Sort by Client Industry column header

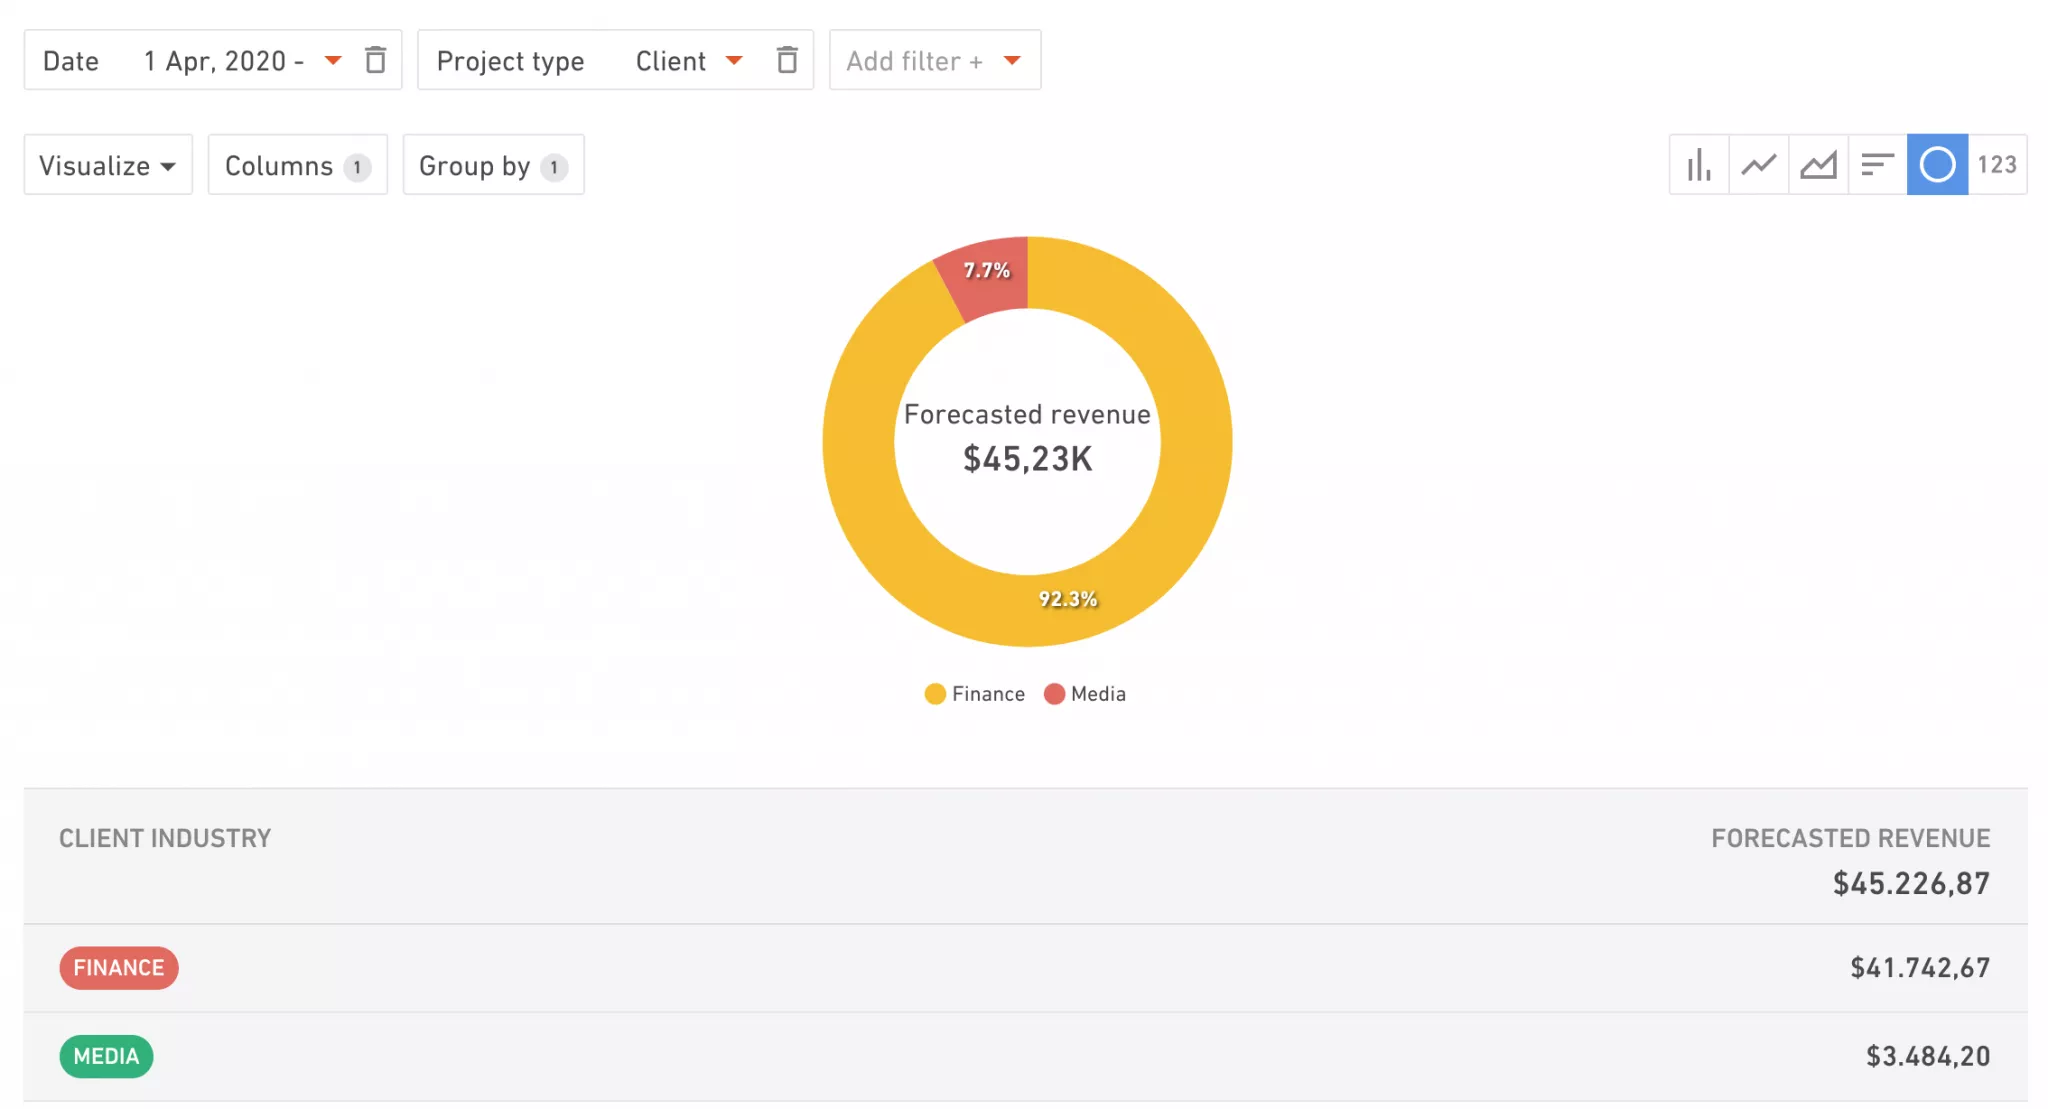click(165, 838)
